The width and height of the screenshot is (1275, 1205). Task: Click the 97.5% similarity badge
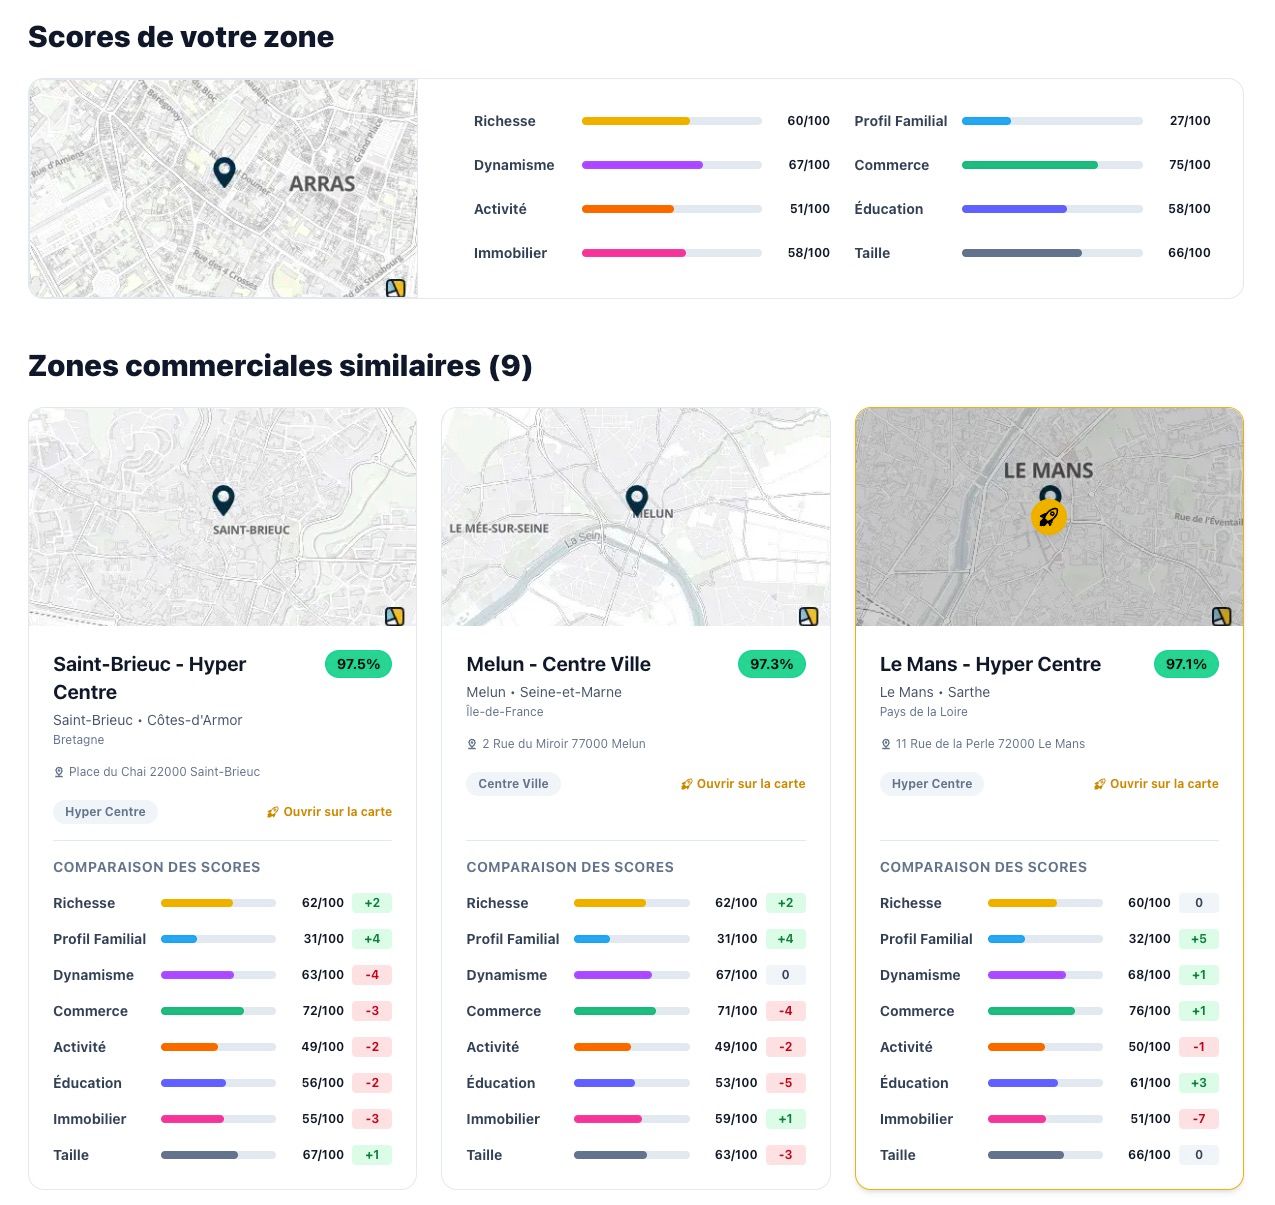coord(358,664)
